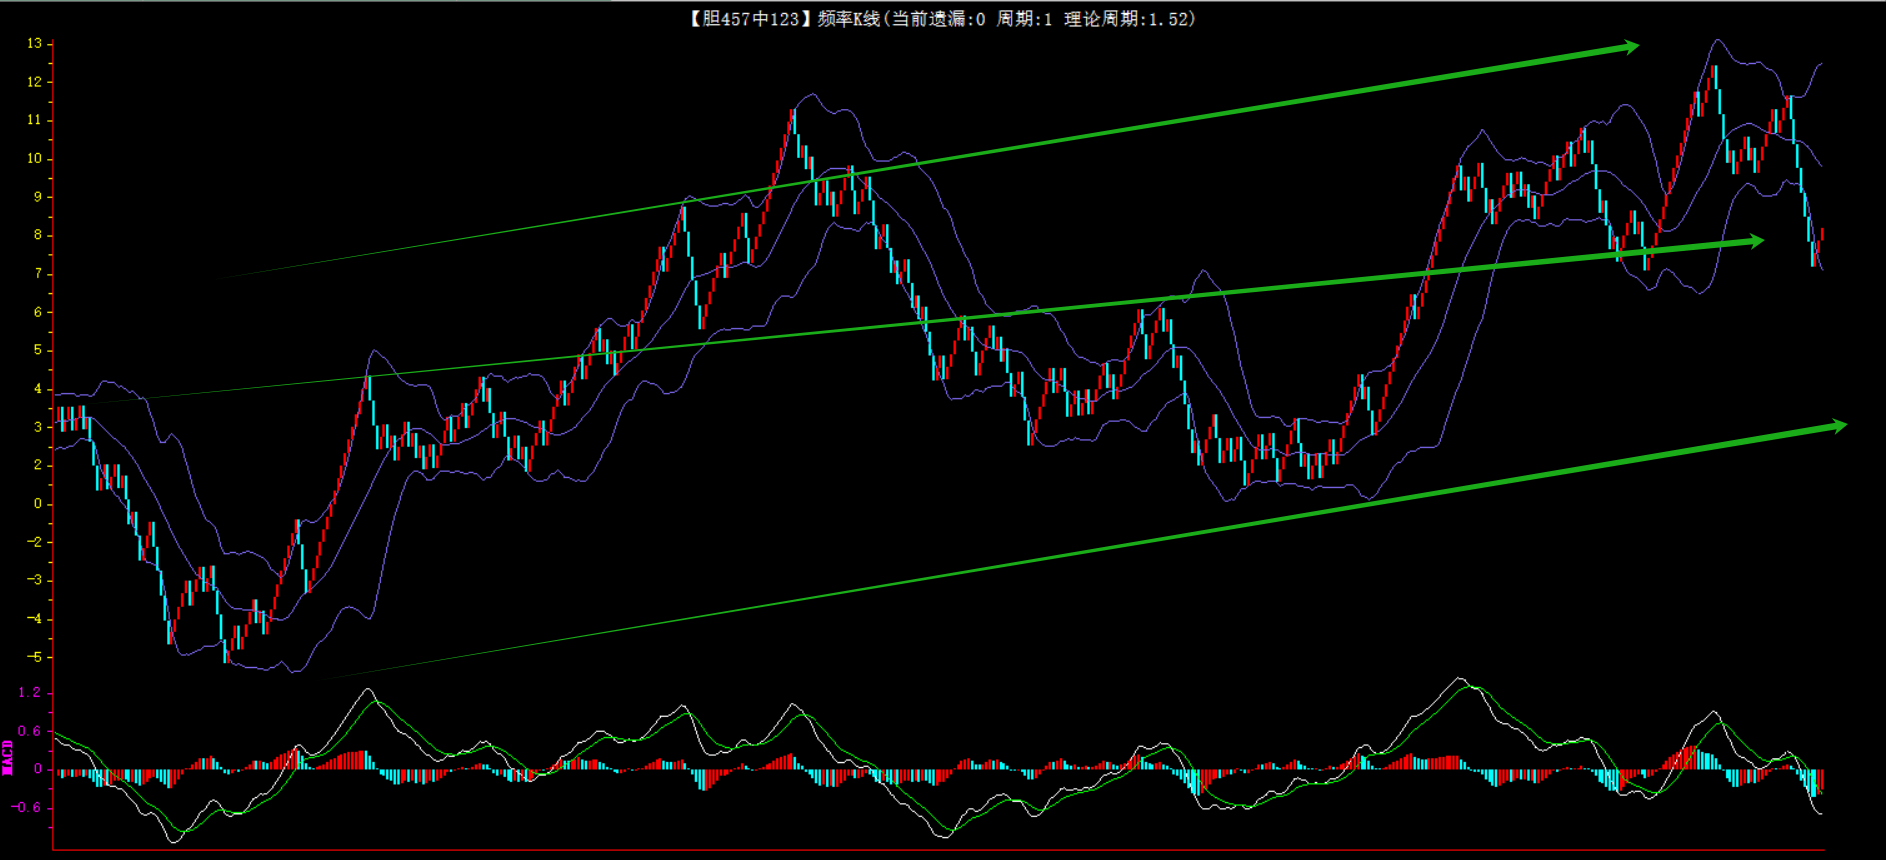Click the middle green trendline arrowhead
Viewport: 1886px width, 860px height.
tap(1755, 241)
